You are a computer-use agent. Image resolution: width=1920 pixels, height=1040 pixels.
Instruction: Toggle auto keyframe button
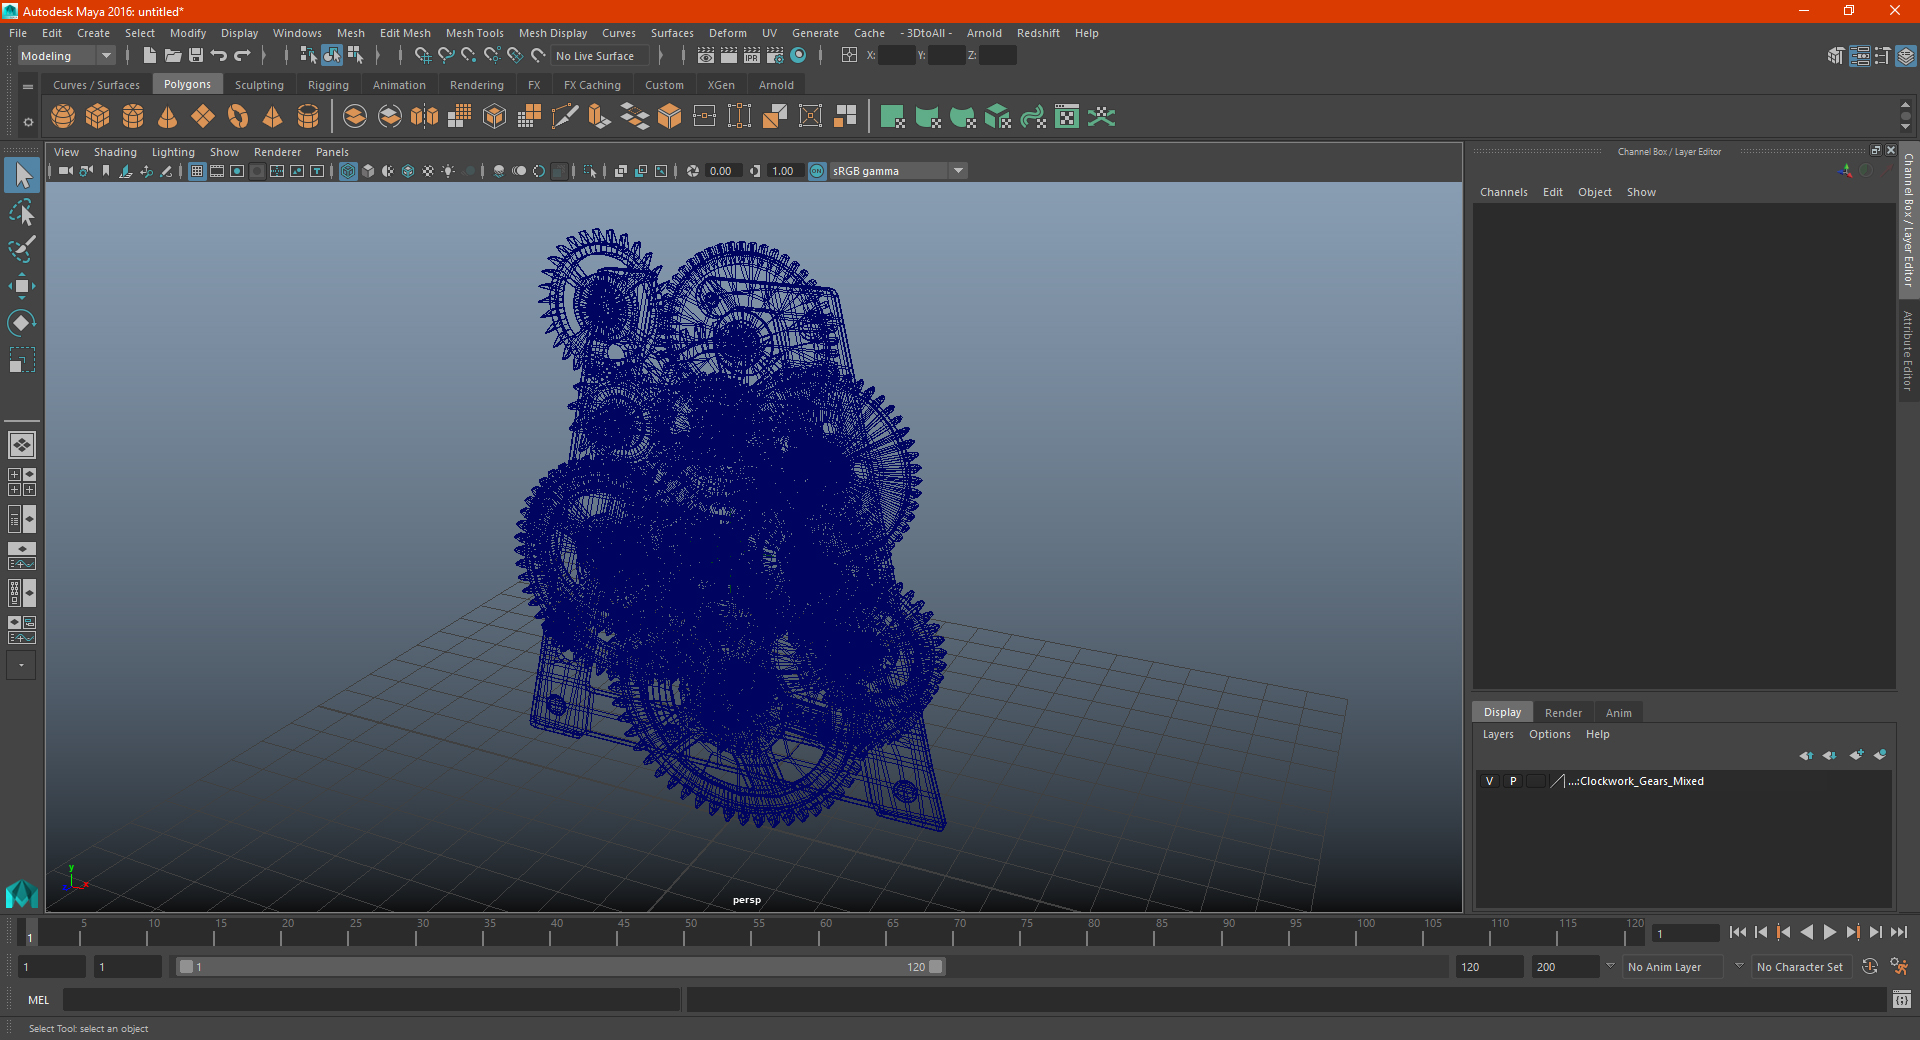click(1870, 967)
